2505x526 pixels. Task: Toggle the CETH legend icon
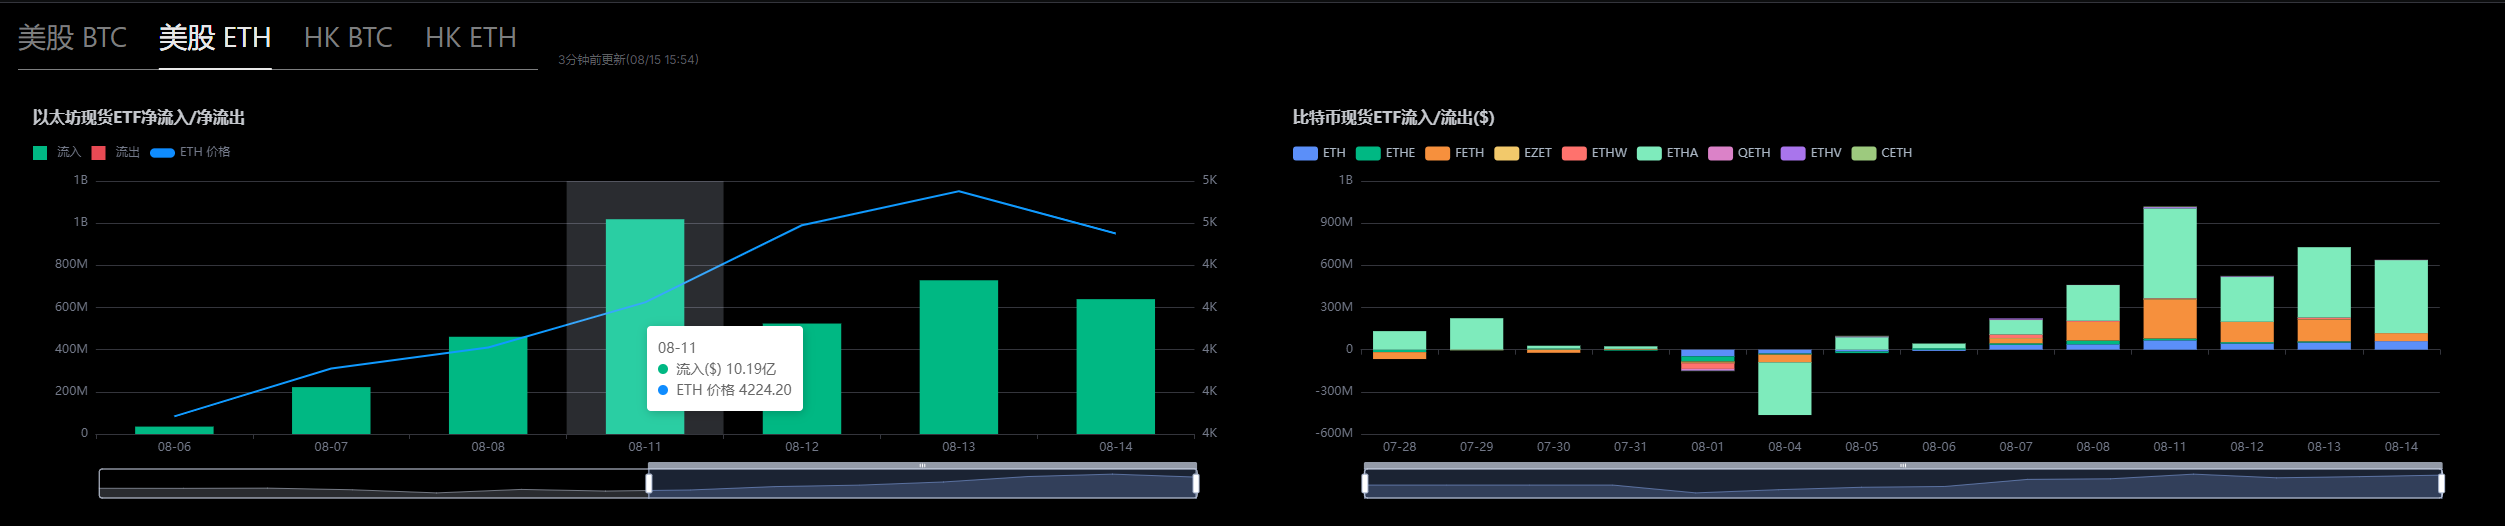(x=1864, y=154)
